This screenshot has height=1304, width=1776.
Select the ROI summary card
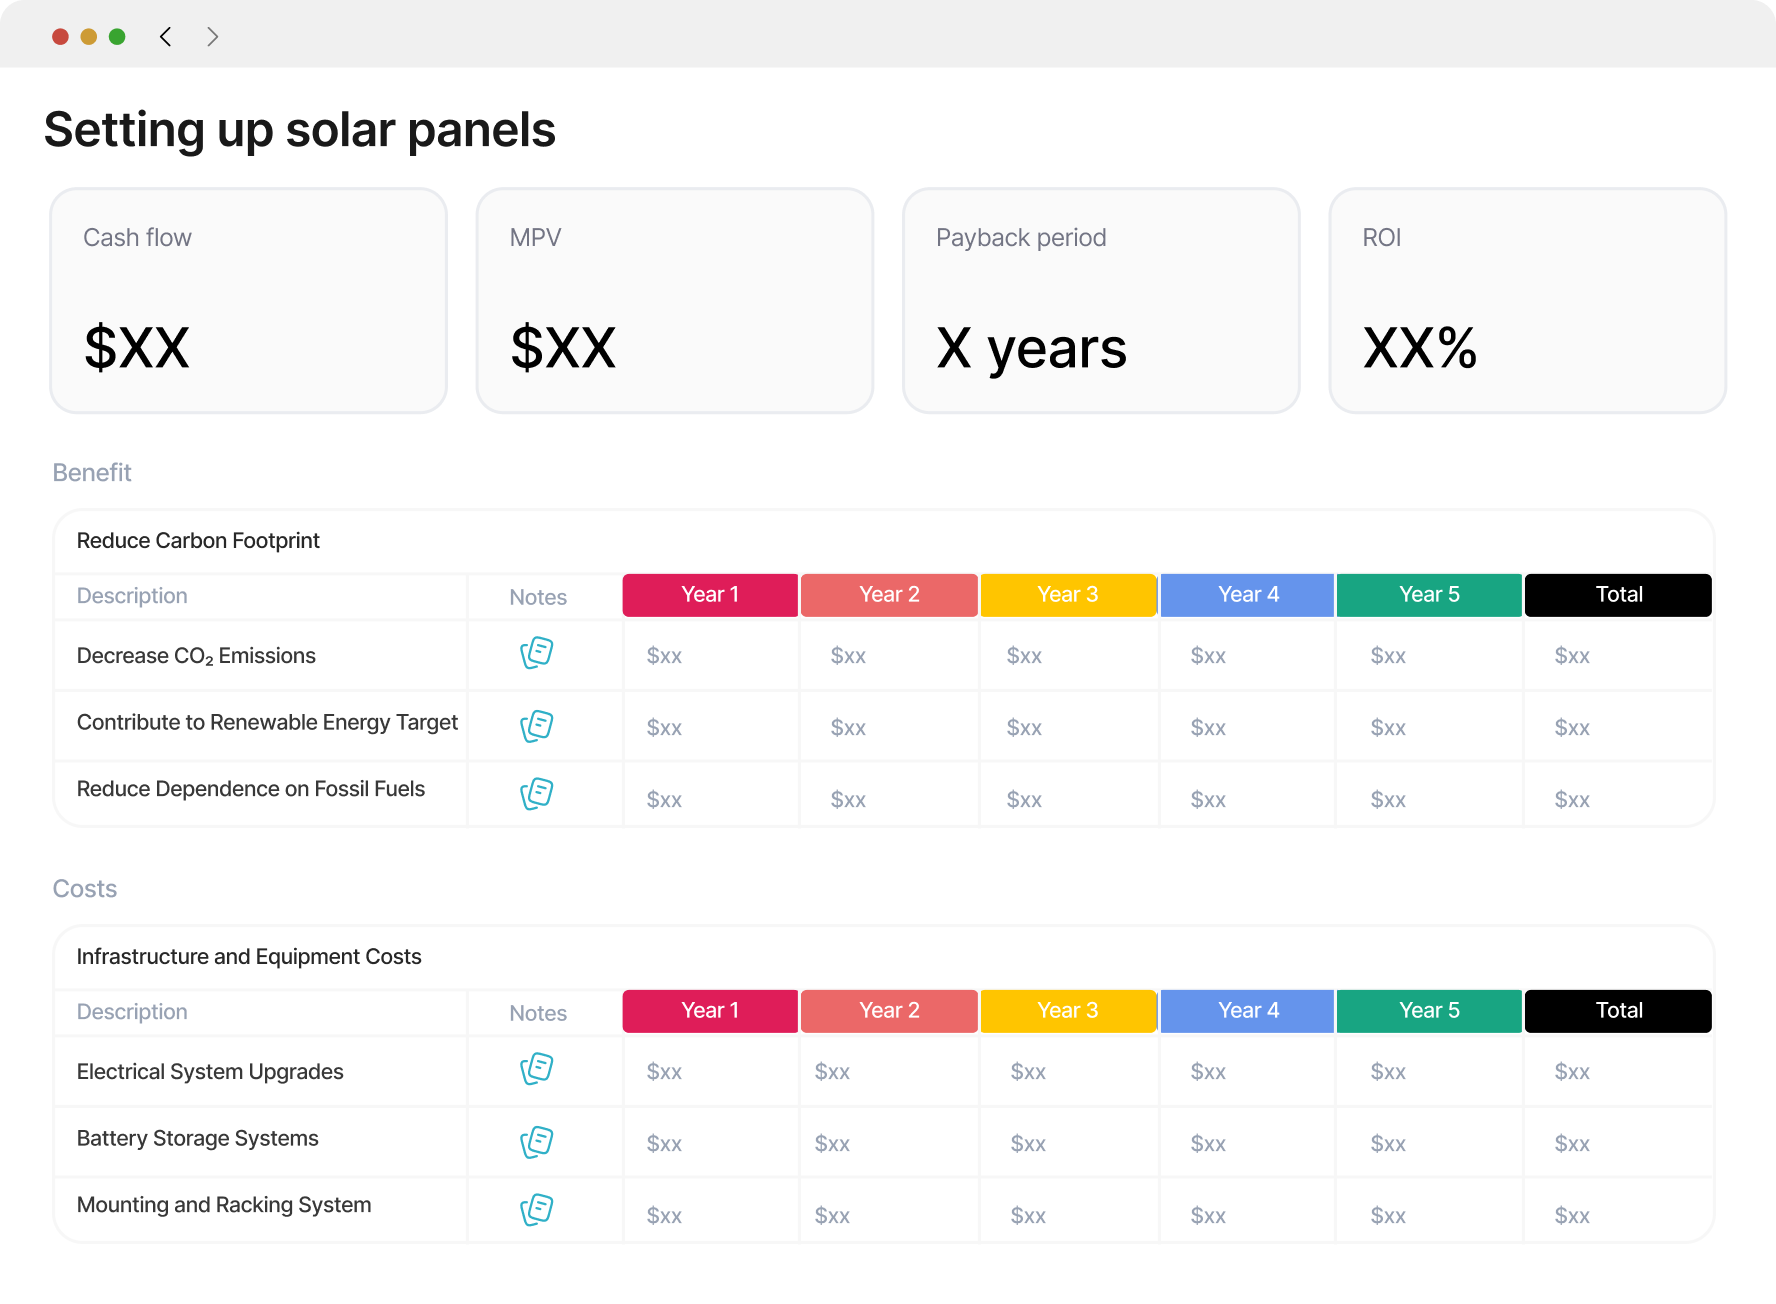click(1528, 301)
